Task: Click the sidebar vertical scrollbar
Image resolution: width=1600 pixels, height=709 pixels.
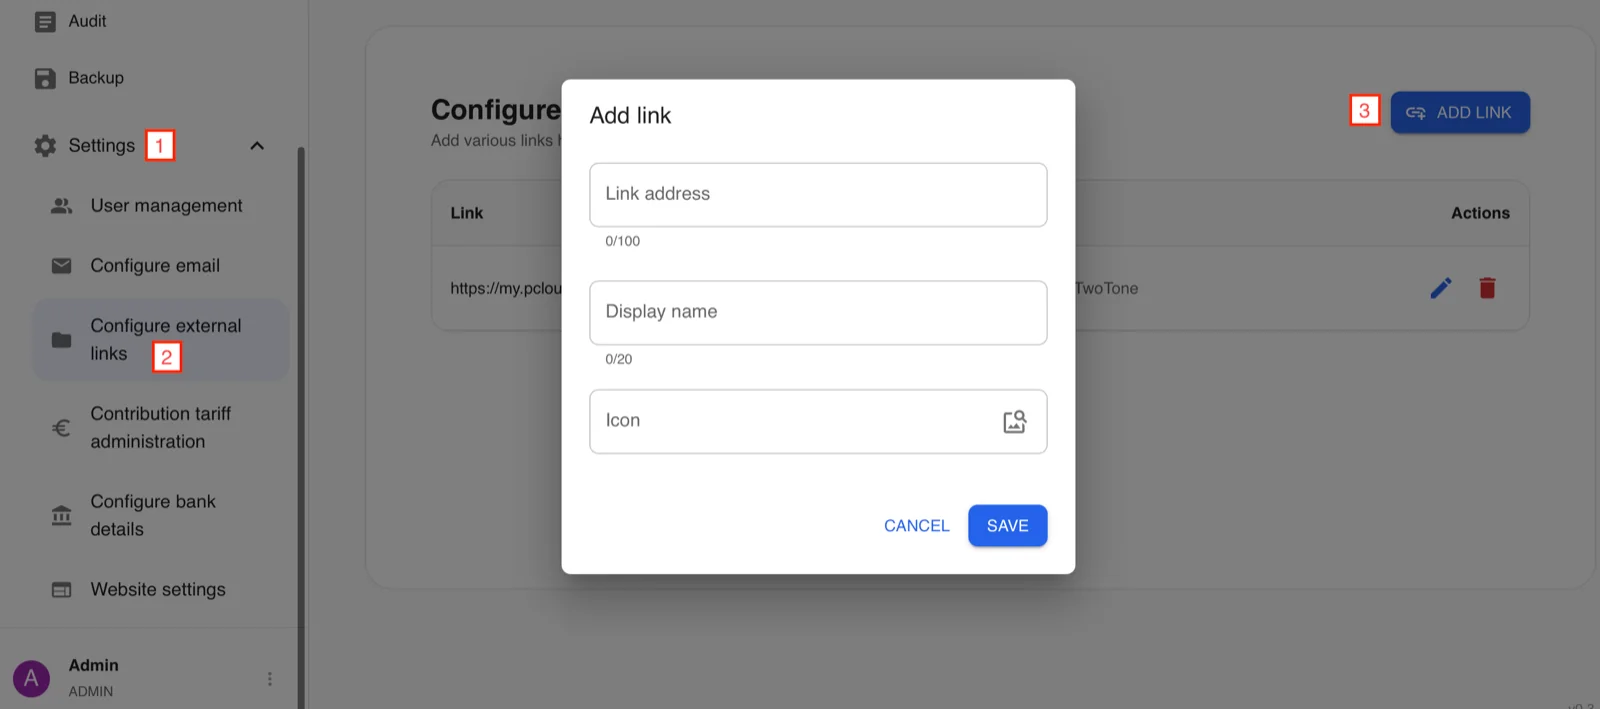Action: point(301,428)
